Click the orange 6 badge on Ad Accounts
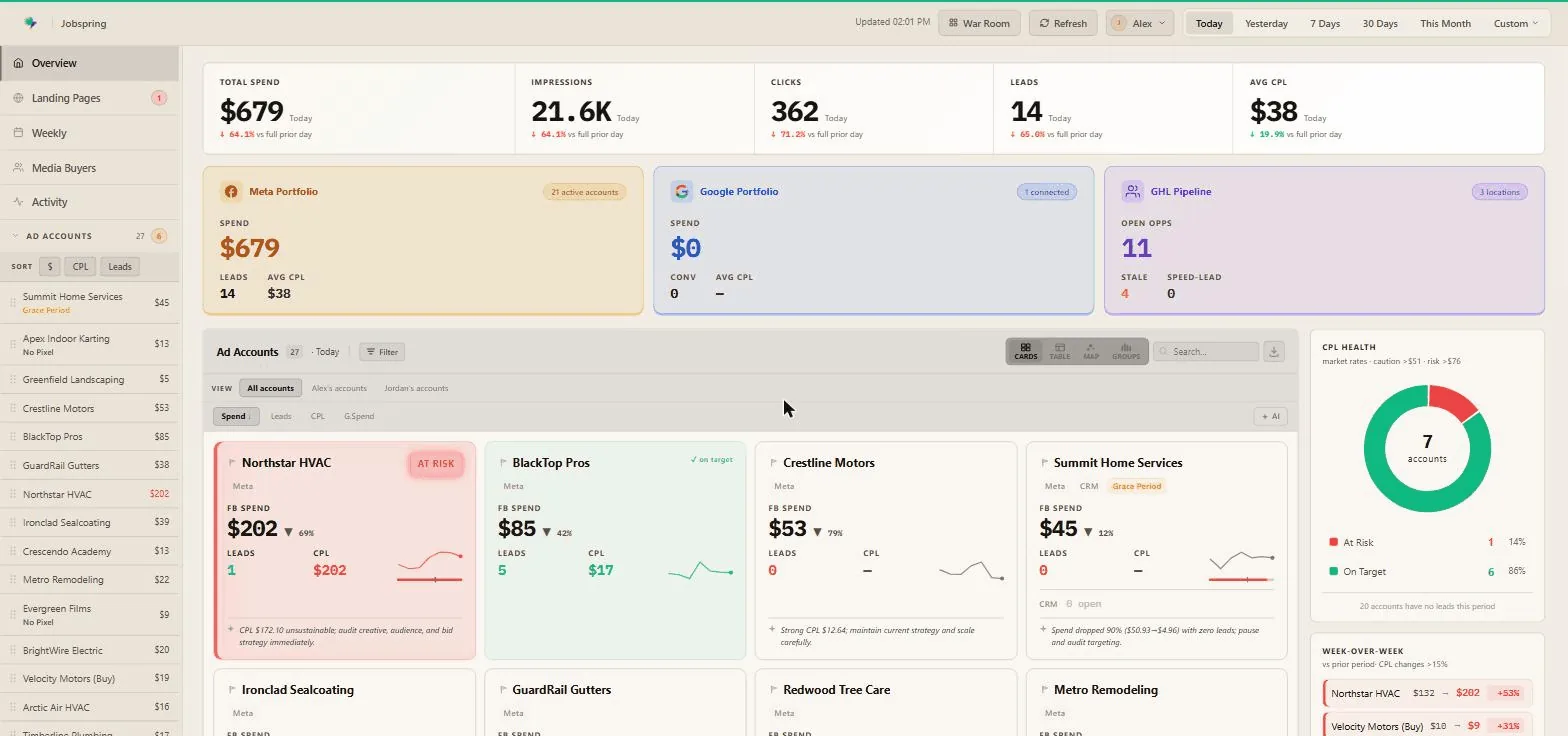Screen dimensions: 1568x736 (159, 236)
